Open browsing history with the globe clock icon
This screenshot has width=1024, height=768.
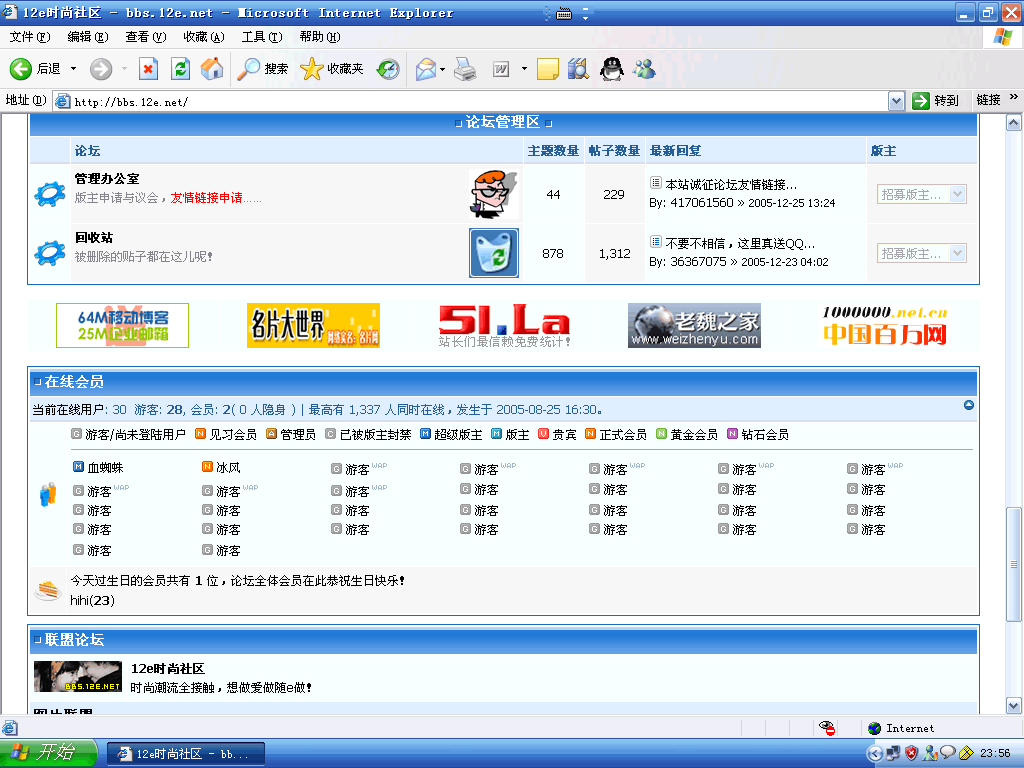[x=388, y=68]
